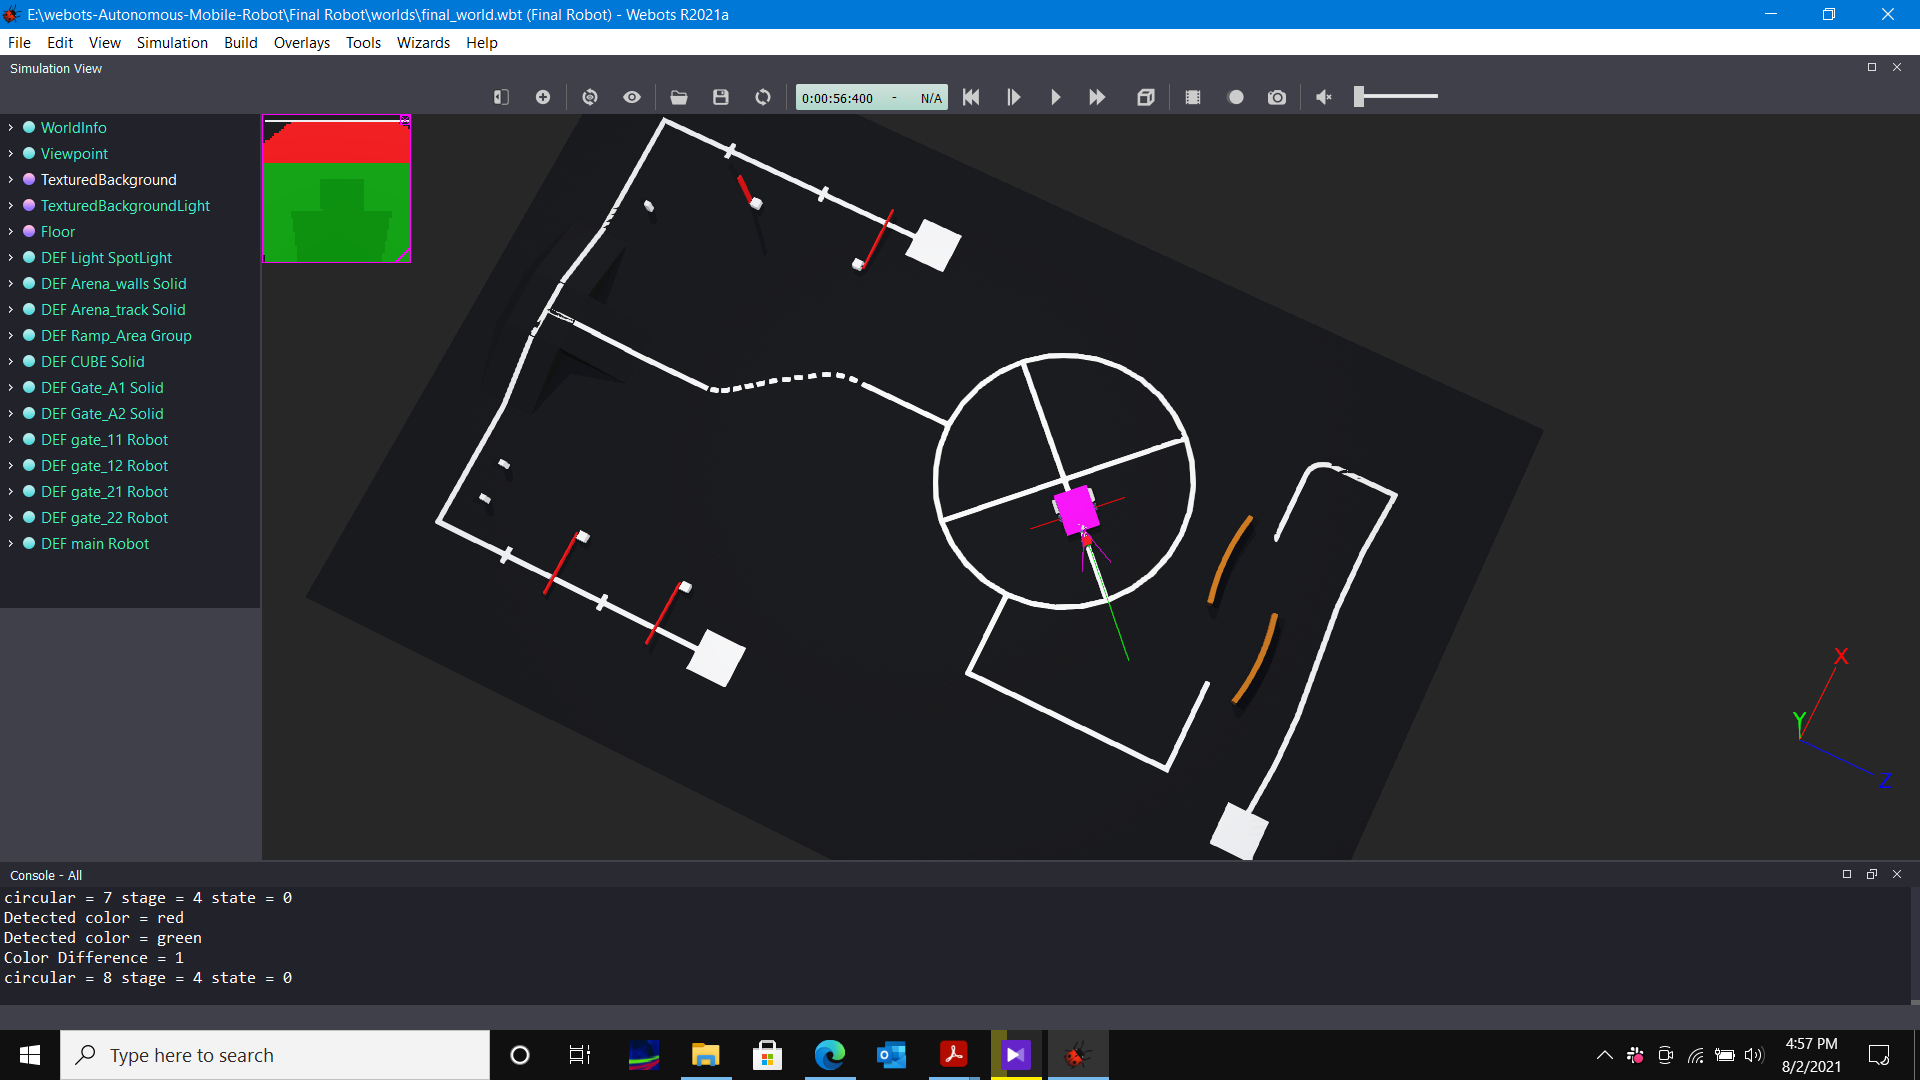1920x1080 pixels.
Task: Click the Console - All tab label
Action: 44,874
